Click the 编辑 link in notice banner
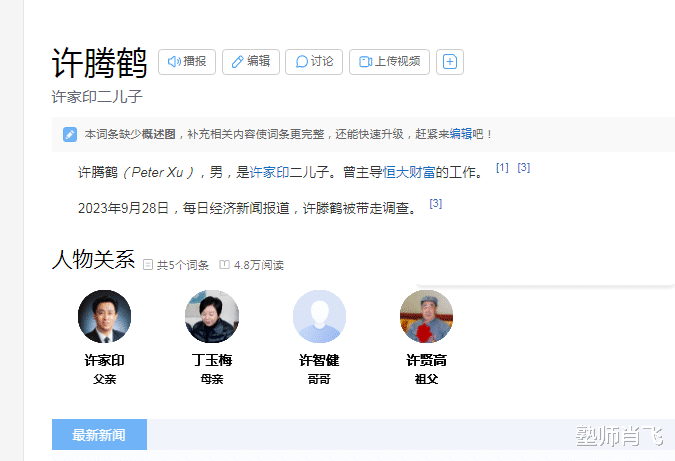675x461 pixels. (x=461, y=134)
